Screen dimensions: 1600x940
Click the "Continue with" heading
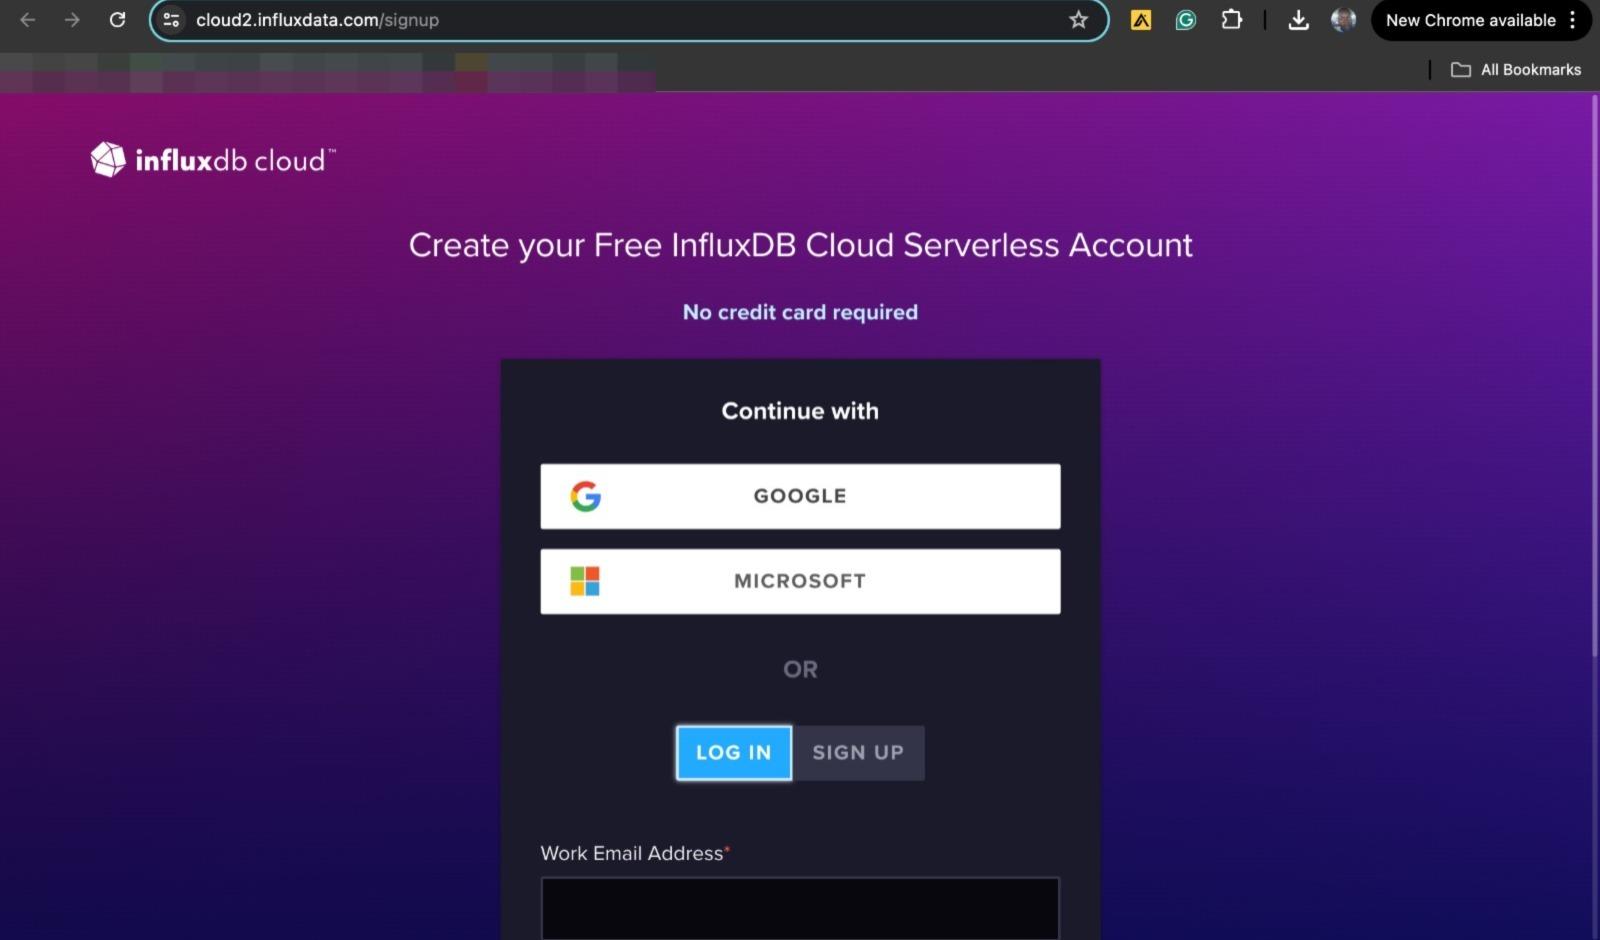(800, 411)
